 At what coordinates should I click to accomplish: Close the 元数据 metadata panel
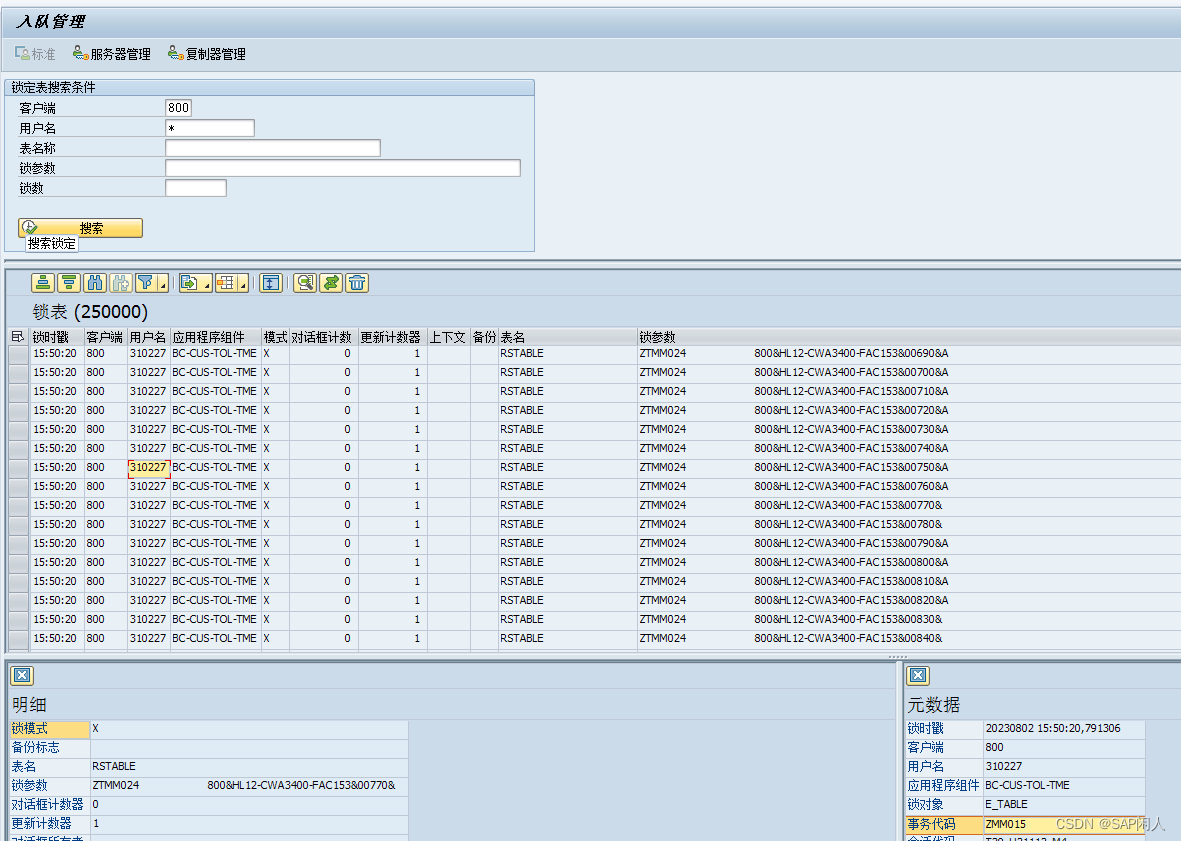tap(918, 675)
